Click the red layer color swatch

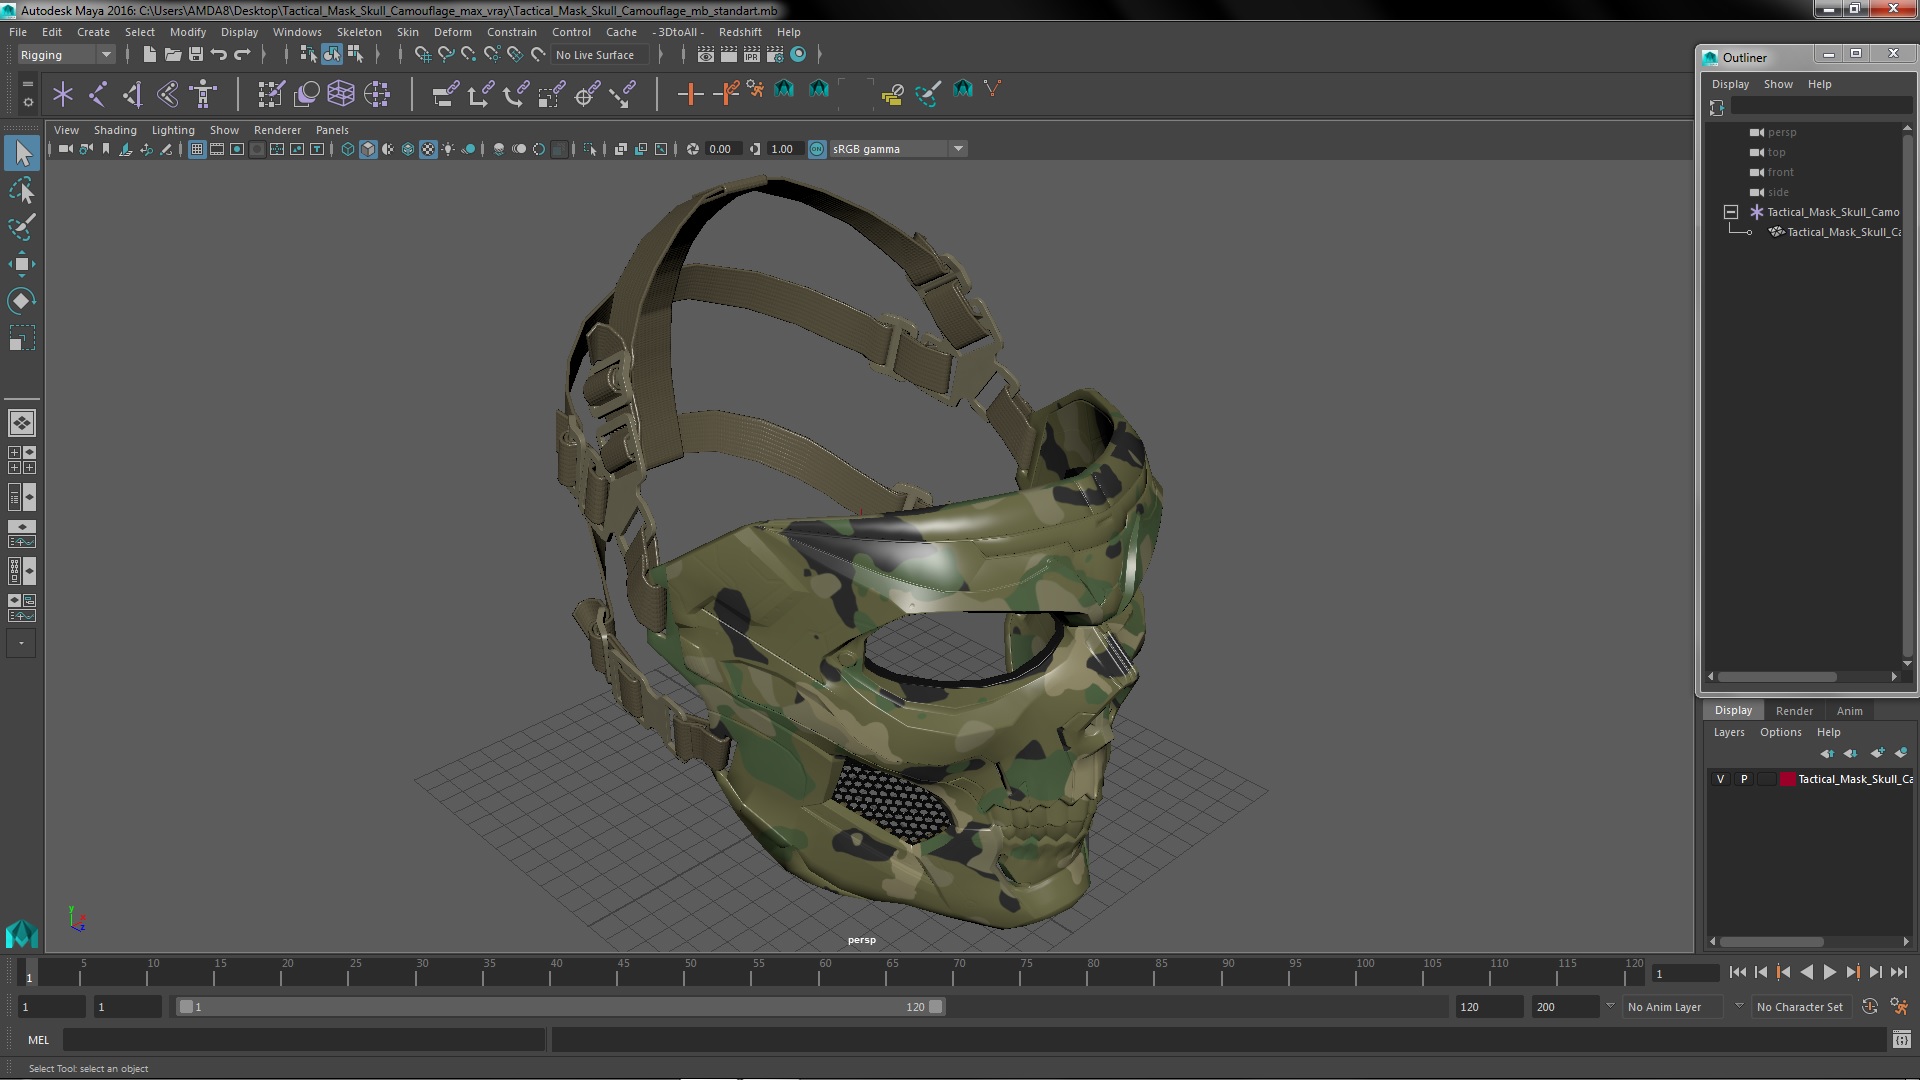coord(1787,779)
